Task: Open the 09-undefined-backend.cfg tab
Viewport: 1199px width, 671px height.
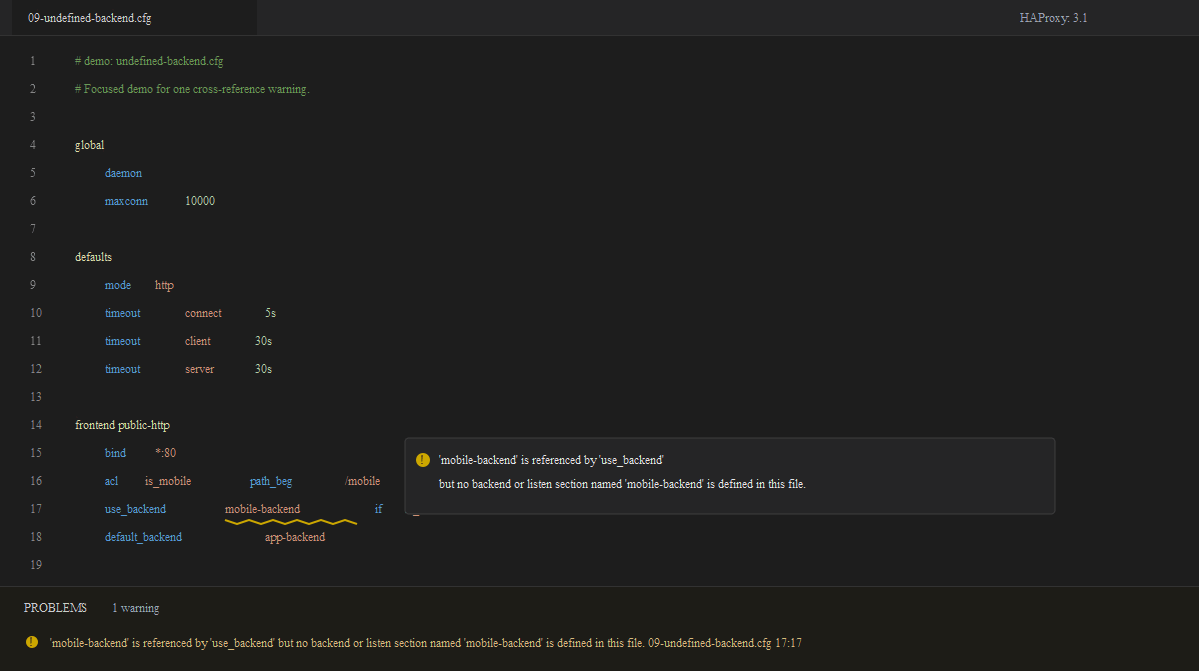Action: 135,18
